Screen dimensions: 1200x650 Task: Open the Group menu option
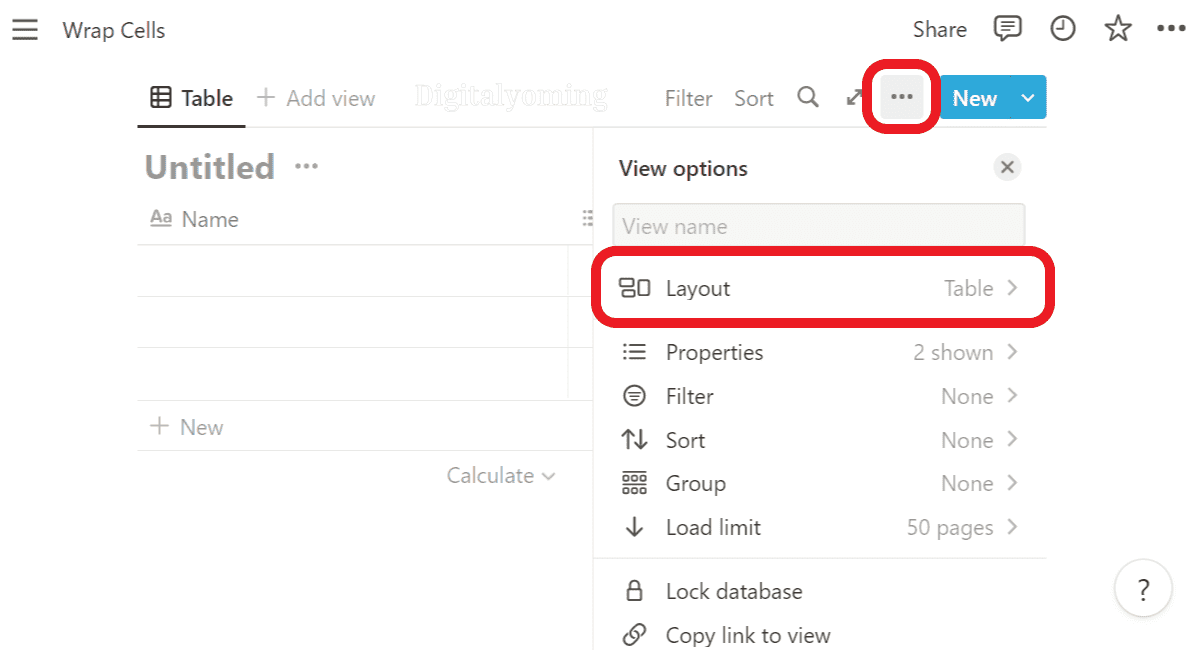[x=818, y=484]
